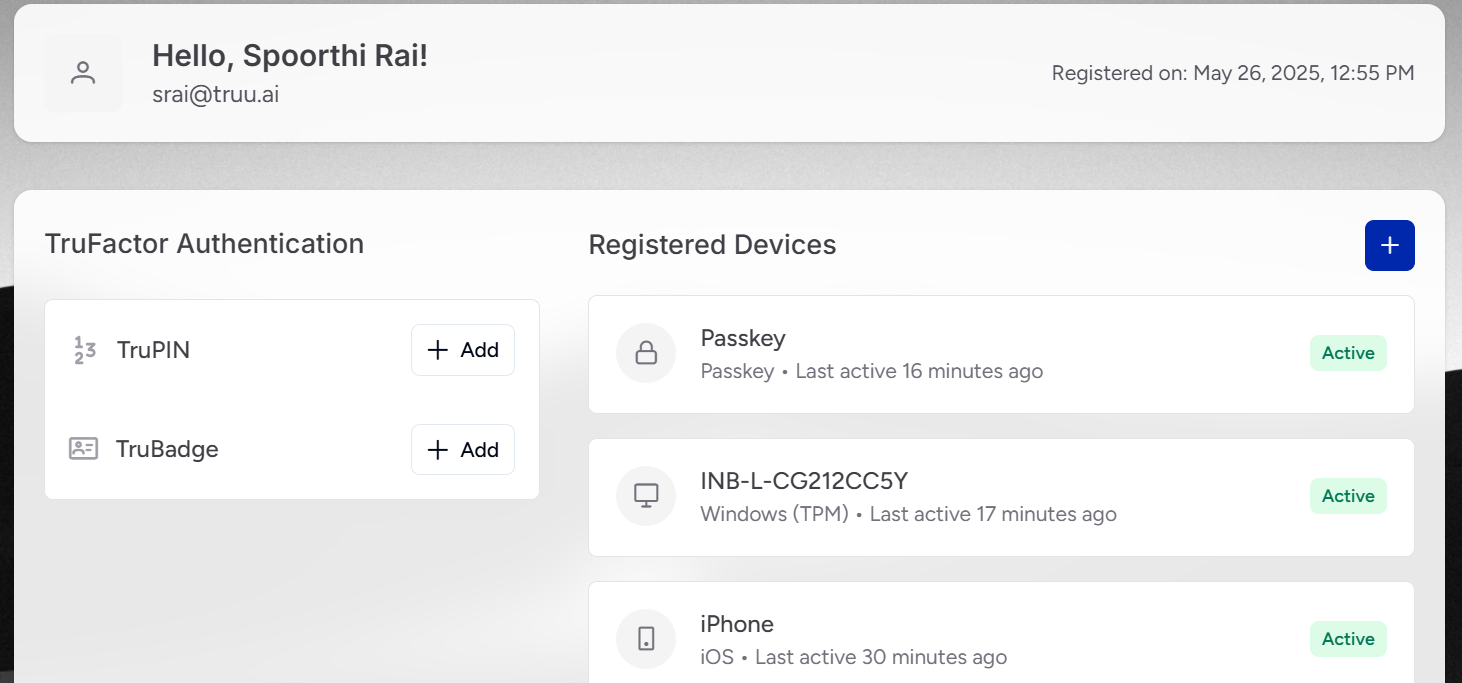
Task: Click the srai@truu.ai email address
Action: tap(215, 95)
